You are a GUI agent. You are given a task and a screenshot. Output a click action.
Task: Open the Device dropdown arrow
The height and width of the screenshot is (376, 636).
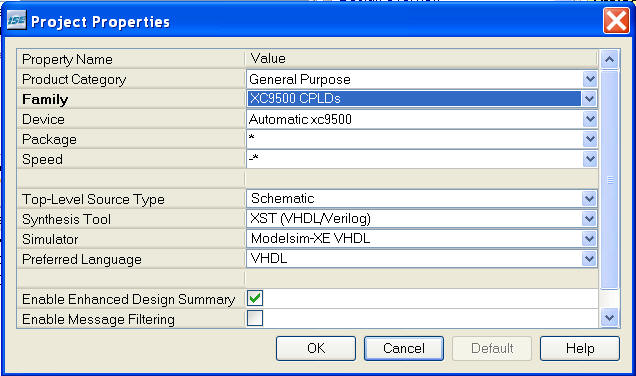[590, 119]
